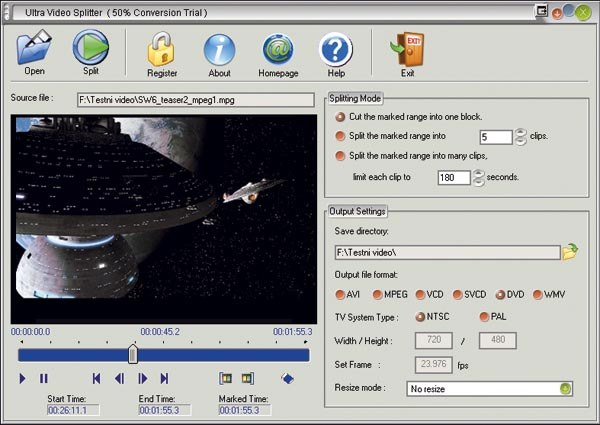Browse for save directory folder icon

570,252
